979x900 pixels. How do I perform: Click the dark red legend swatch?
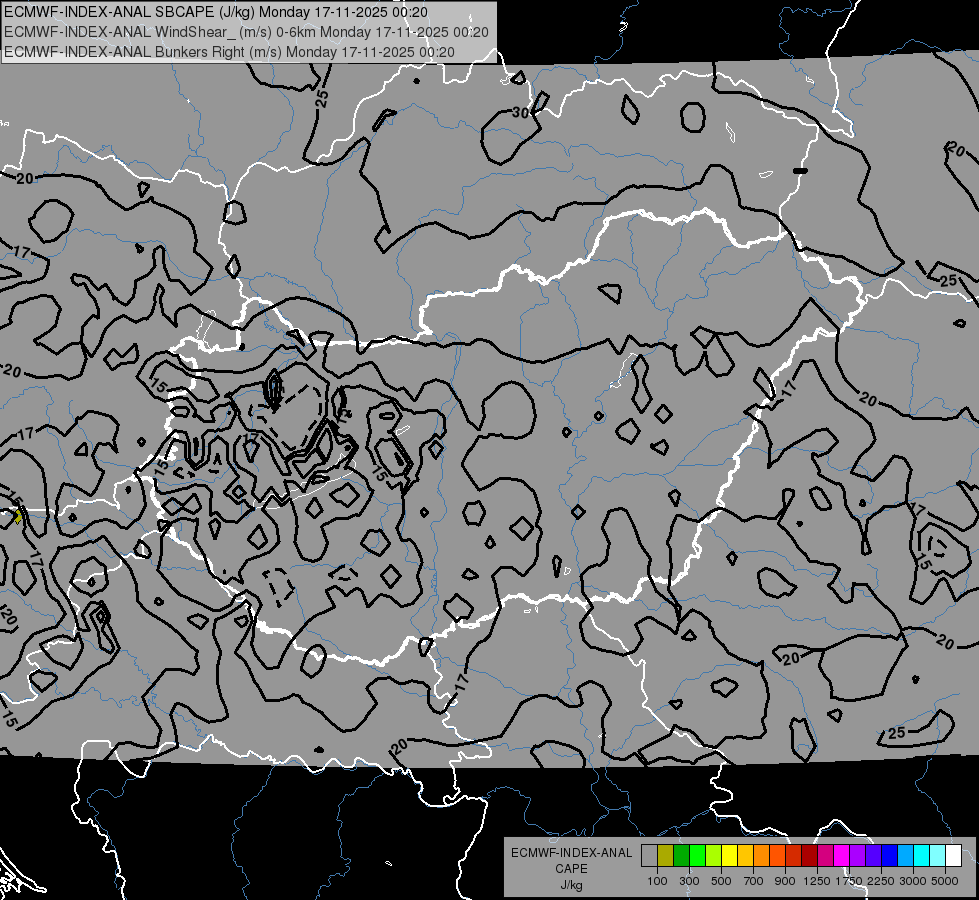(810, 855)
